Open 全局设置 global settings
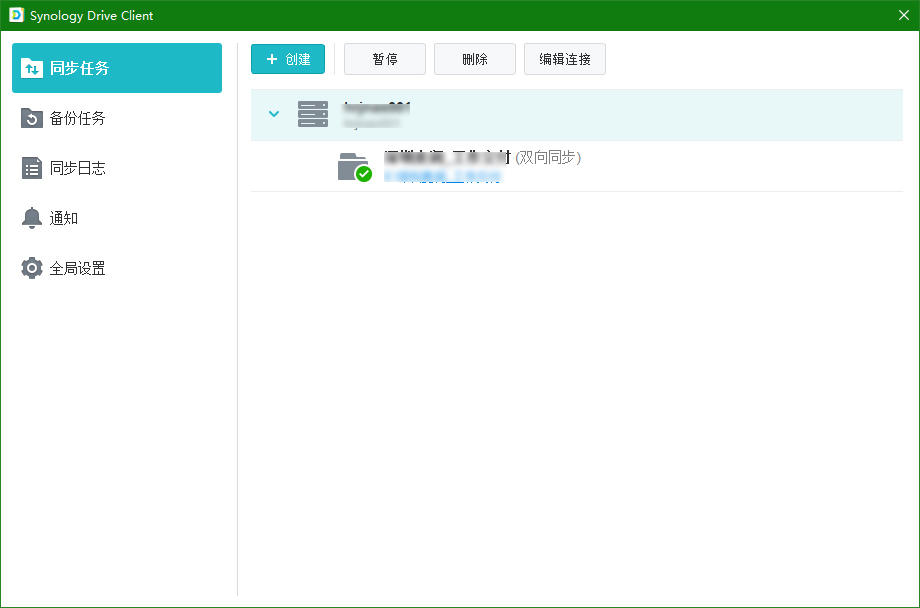The height and width of the screenshot is (608, 920). 117,268
